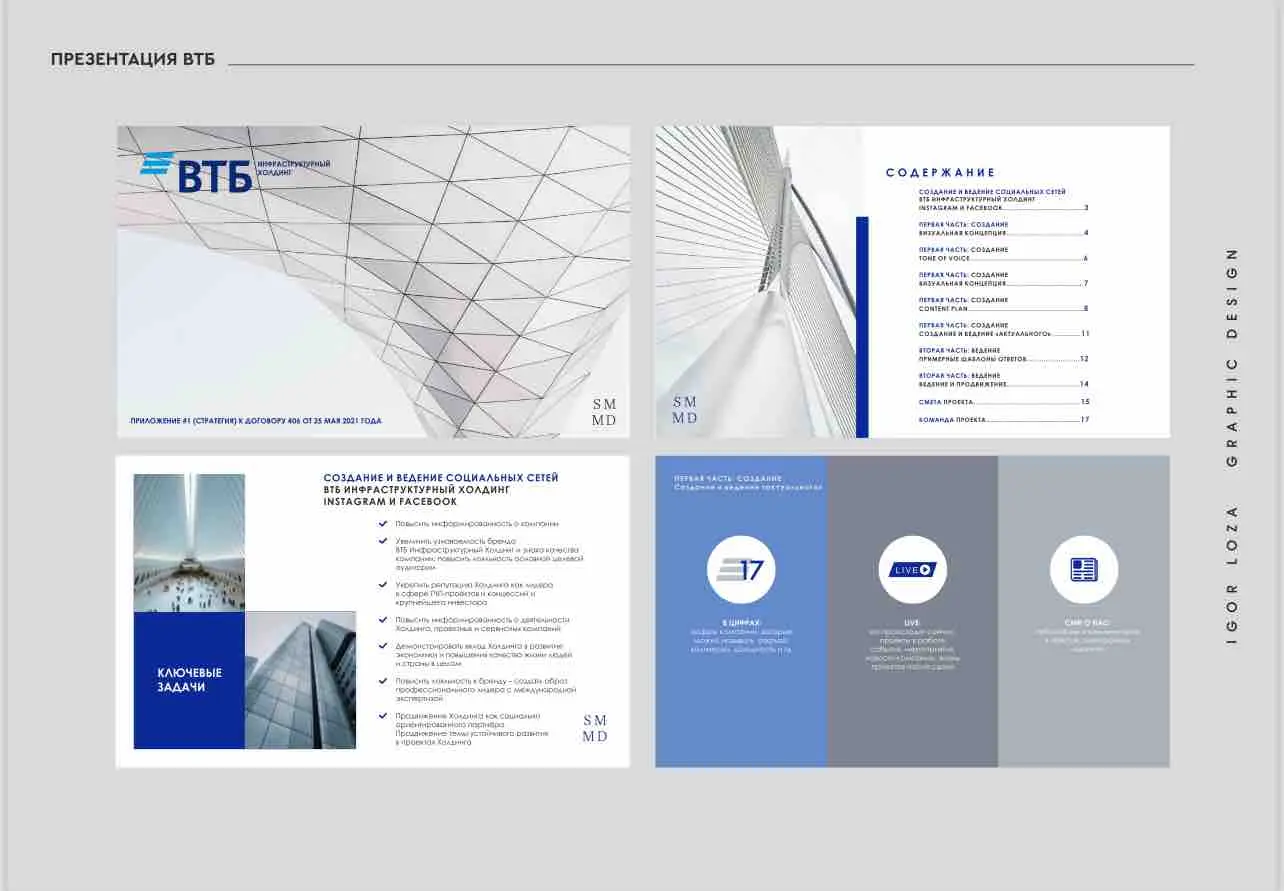Screen dimensions: 1284x891
Task: Select the glass skyscraper photo
Action: pos(300,680)
